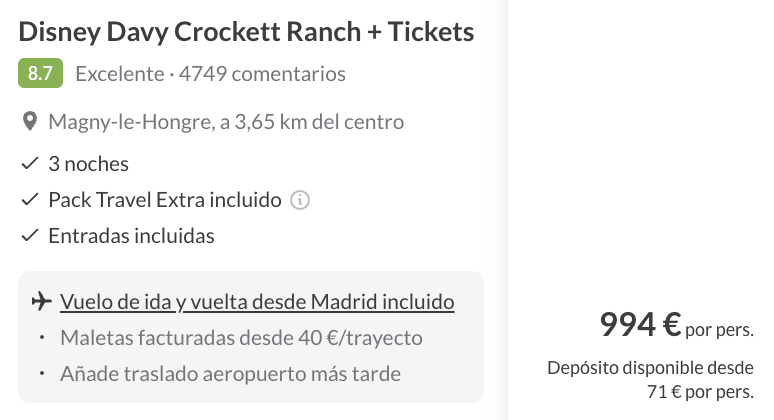Click Entradas incluidas text
This screenshot has width=774, height=420.
tap(131, 237)
